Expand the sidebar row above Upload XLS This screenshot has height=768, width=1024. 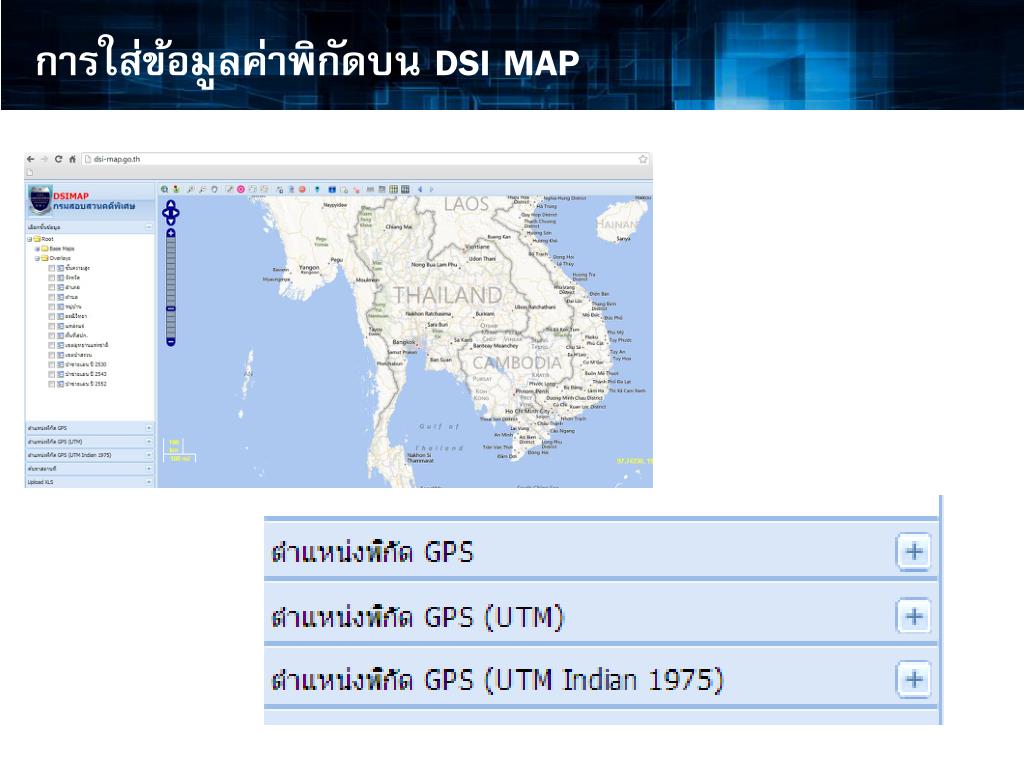pyautogui.click(x=149, y=469)
